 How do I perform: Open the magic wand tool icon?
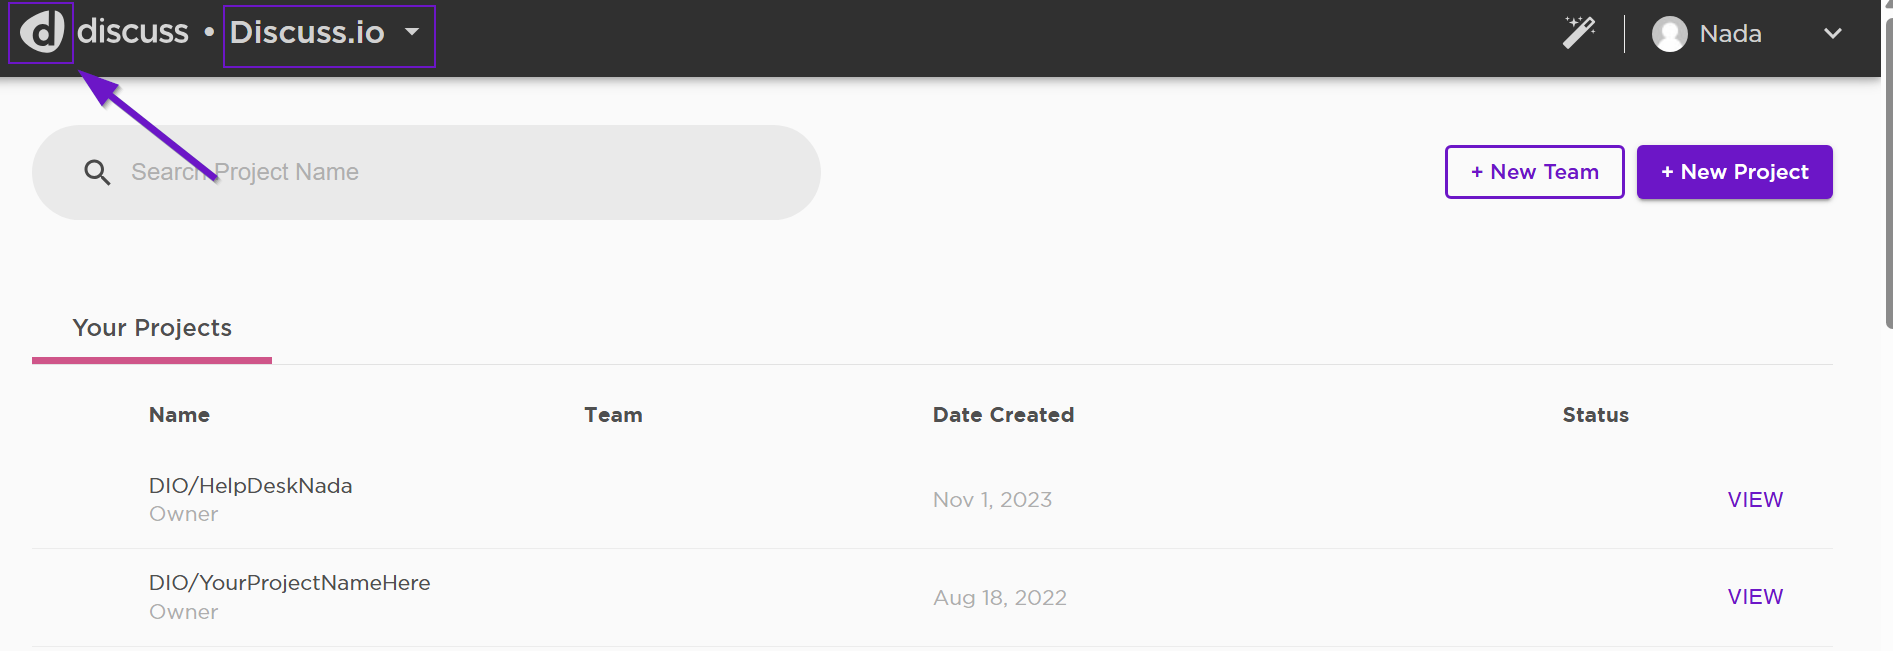pyautogui.click(x=1579, y=33)
